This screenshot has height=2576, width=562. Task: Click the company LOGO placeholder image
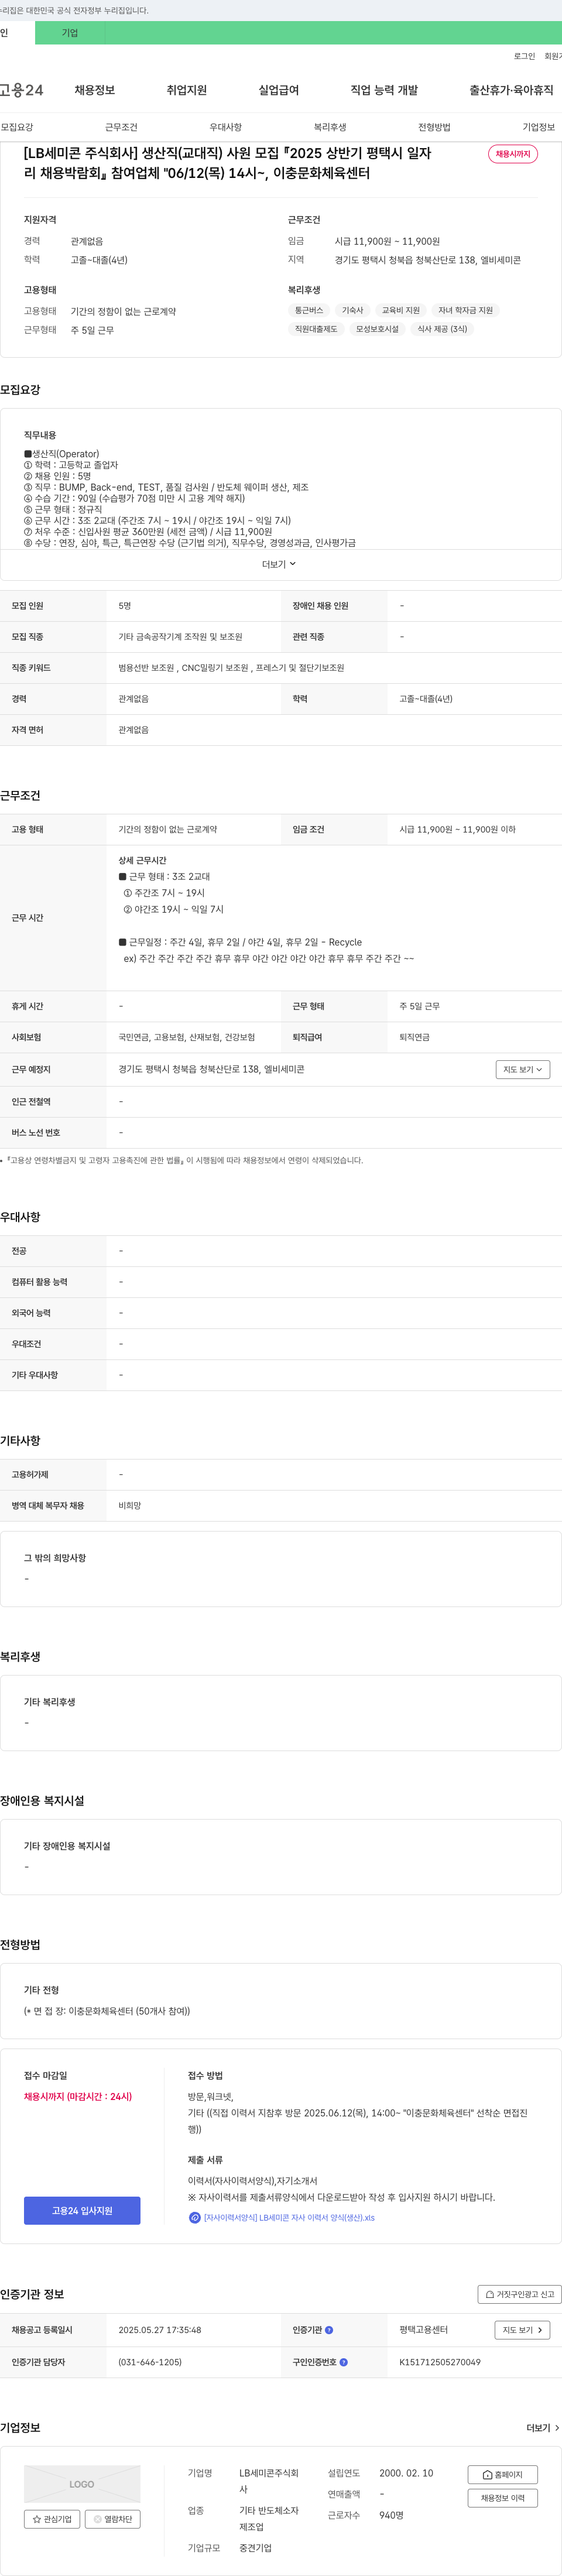point(82,2483)
